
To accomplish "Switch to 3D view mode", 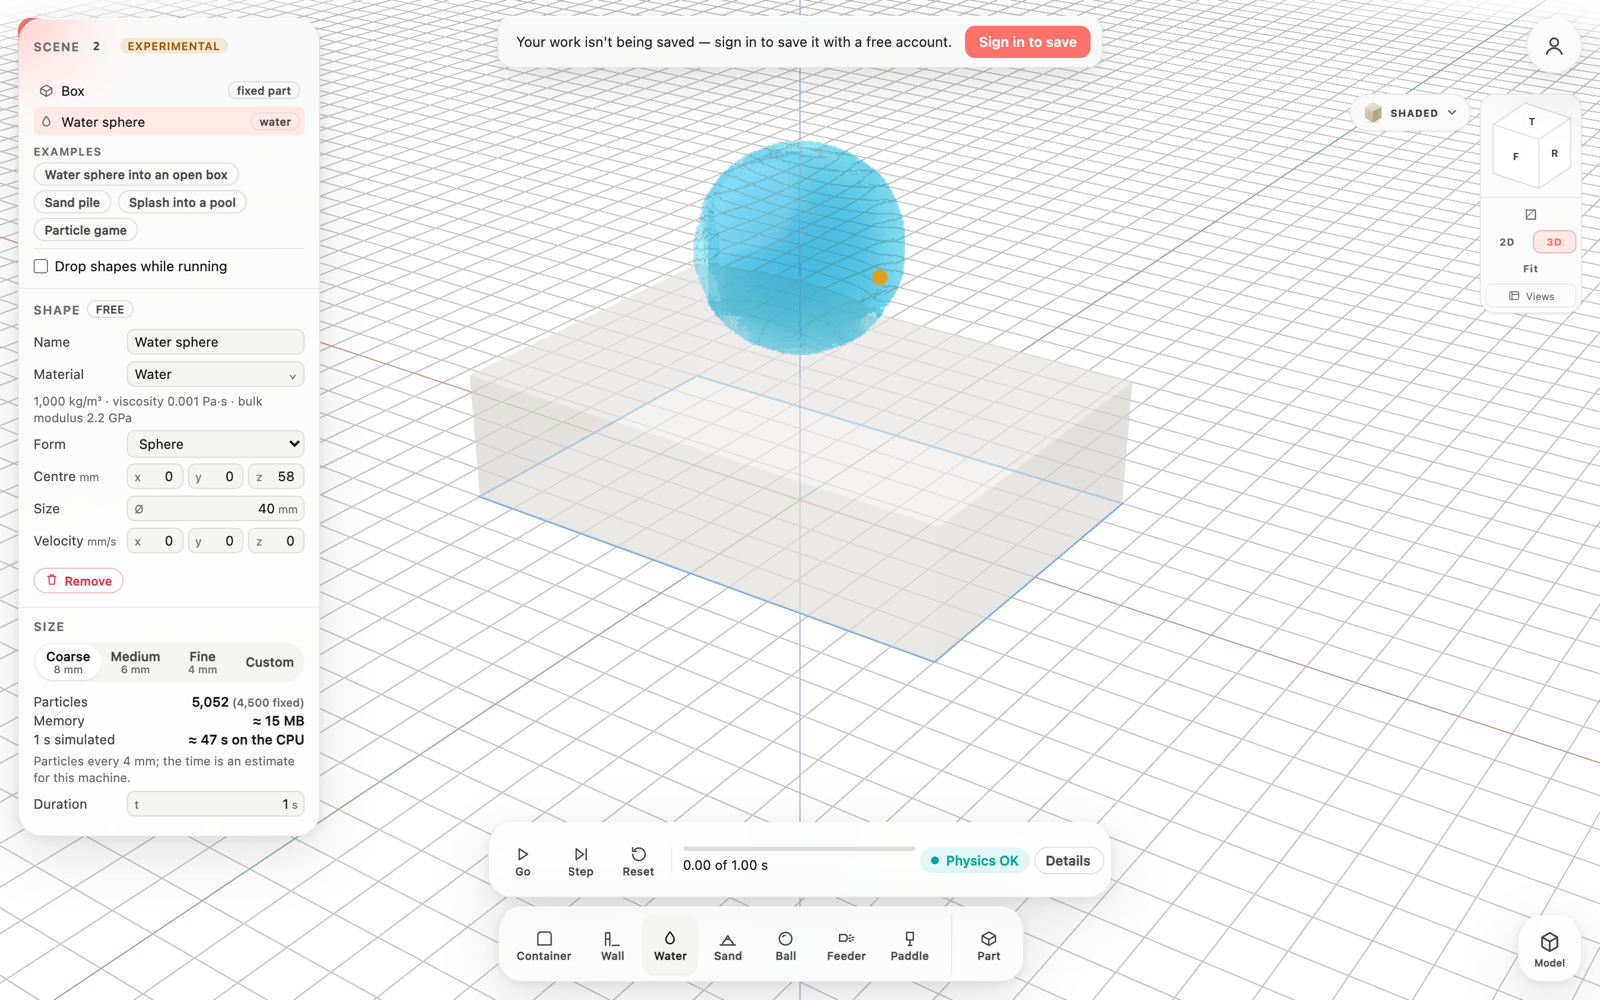I will (1554, 242).
